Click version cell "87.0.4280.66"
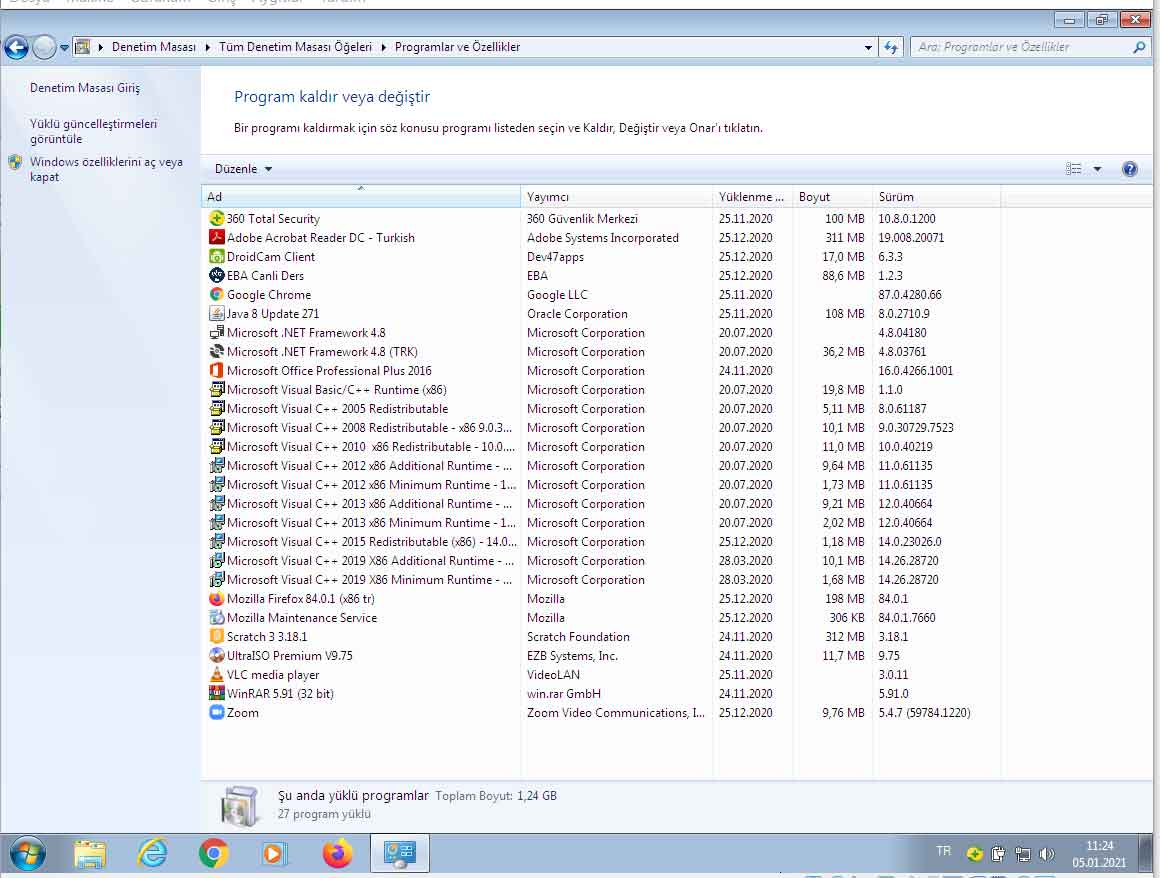 coord(910,294)
